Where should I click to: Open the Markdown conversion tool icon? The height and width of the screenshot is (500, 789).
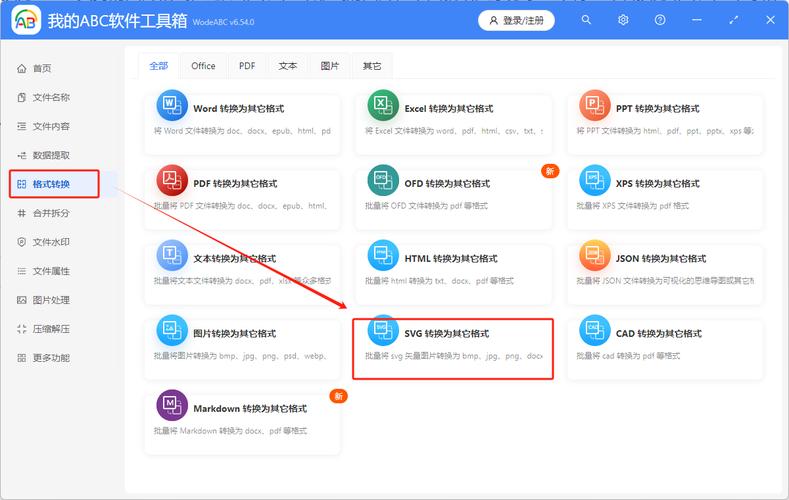pyautogui.click(x=172, y=405)
